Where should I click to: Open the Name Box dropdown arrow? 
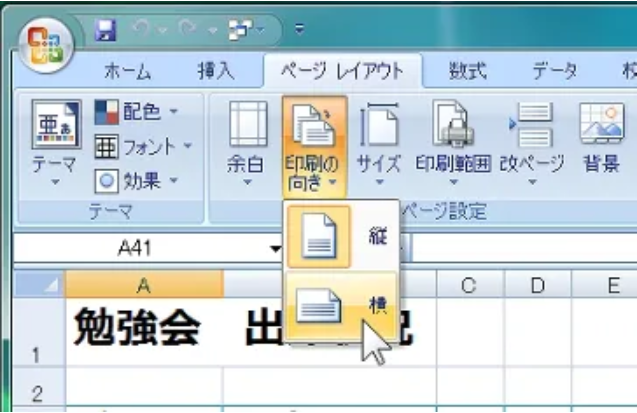275,248
